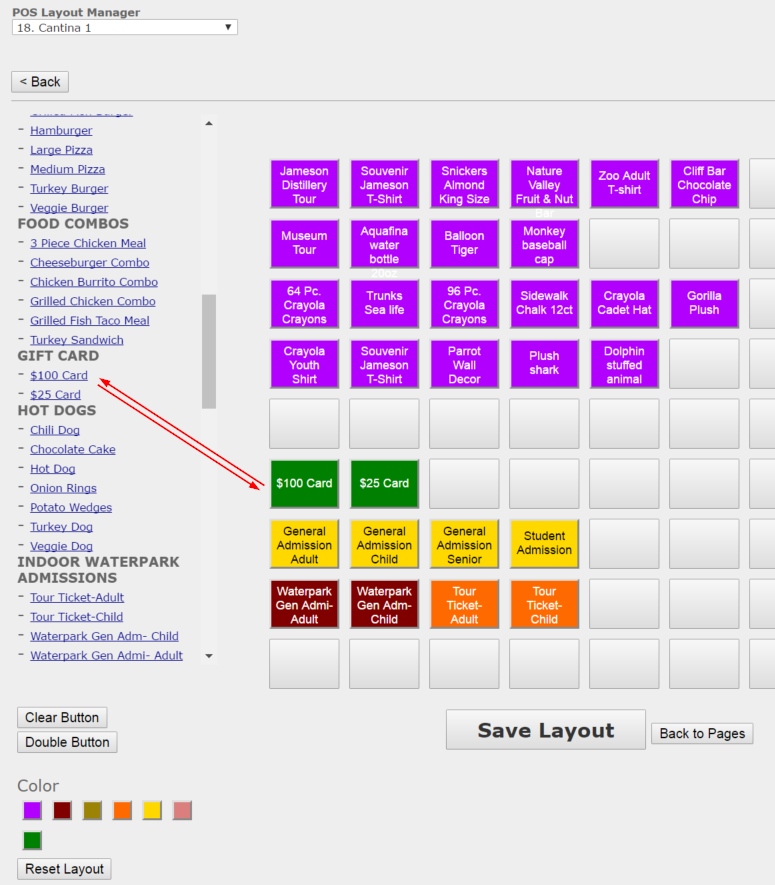Screen dimensions: 775x885
Task: Select the Cheeseburger Combo link
Action: tap(89, 262)
